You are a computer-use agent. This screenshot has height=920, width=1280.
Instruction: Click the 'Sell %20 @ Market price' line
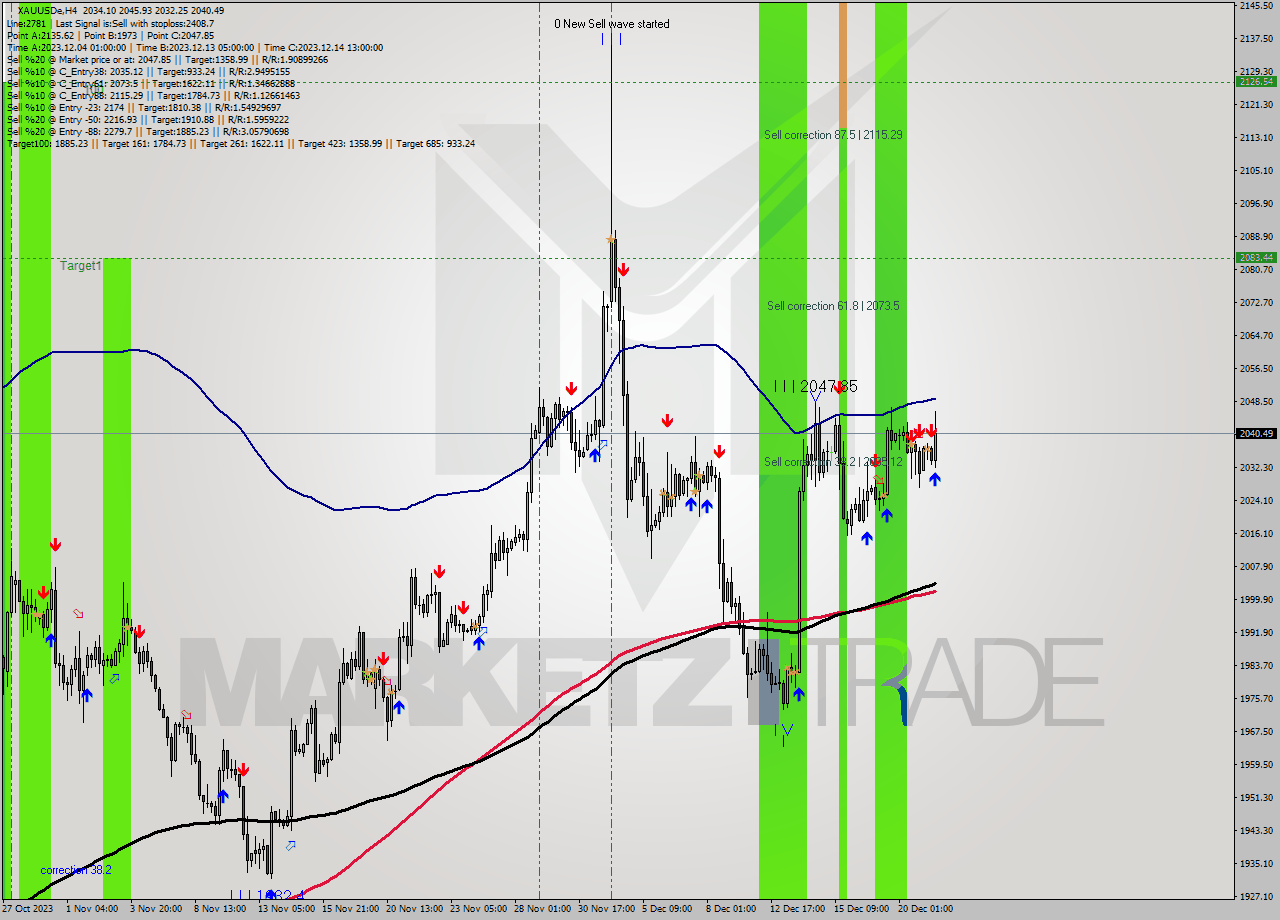click(167, 59)
